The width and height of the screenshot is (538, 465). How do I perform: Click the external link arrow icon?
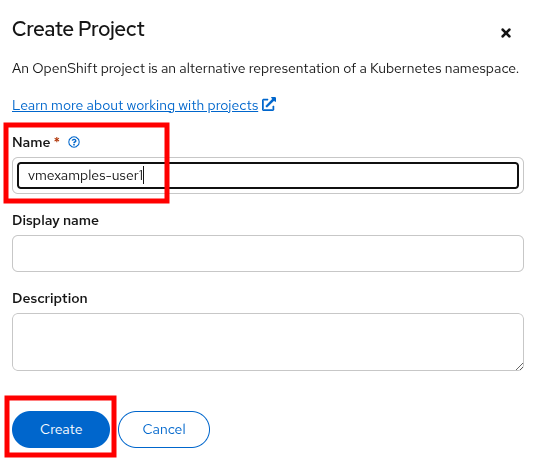269,104
